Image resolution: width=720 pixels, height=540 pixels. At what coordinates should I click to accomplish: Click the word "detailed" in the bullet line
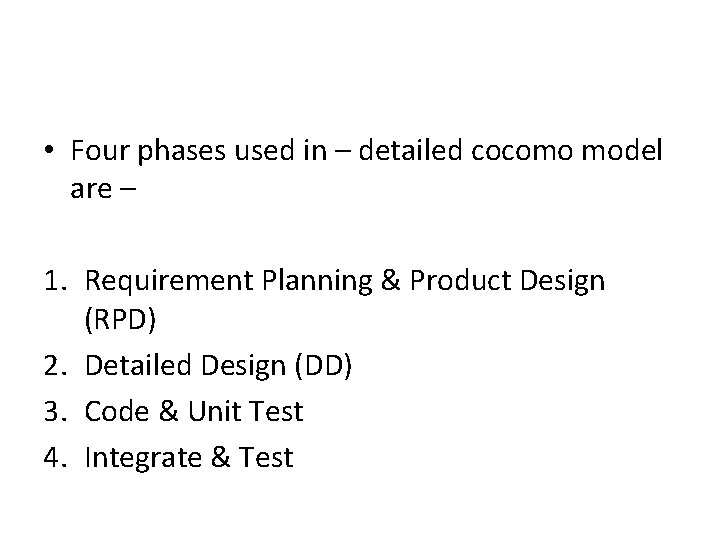pyautogui.click(x=411, y=151)
